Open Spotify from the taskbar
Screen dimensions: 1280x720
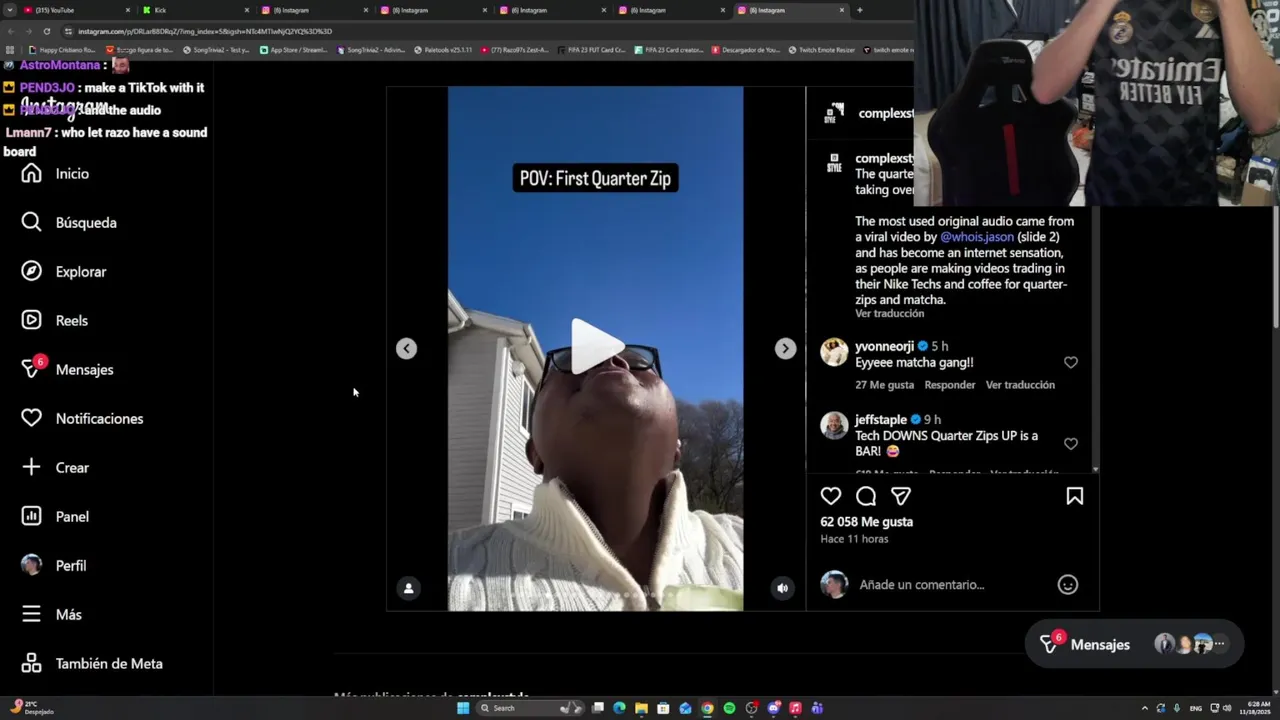pyautogui.click(x=729, y=708)
